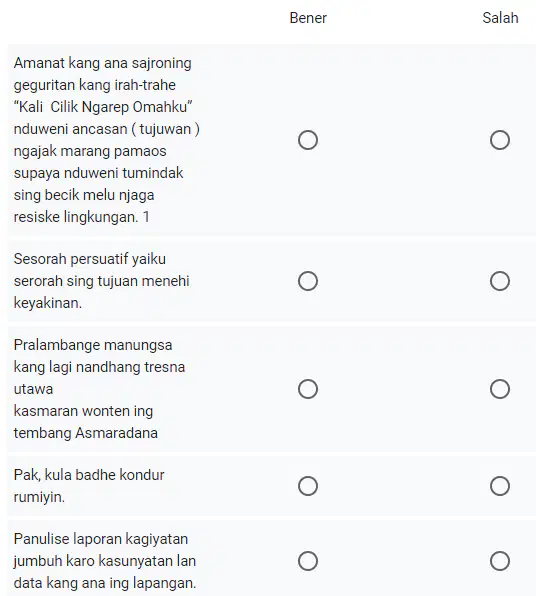This screenshot has height=596, width=536.
Task: Select Salah for the 'Sesorah persuatif' row
Action: click(x=500, y=281)
